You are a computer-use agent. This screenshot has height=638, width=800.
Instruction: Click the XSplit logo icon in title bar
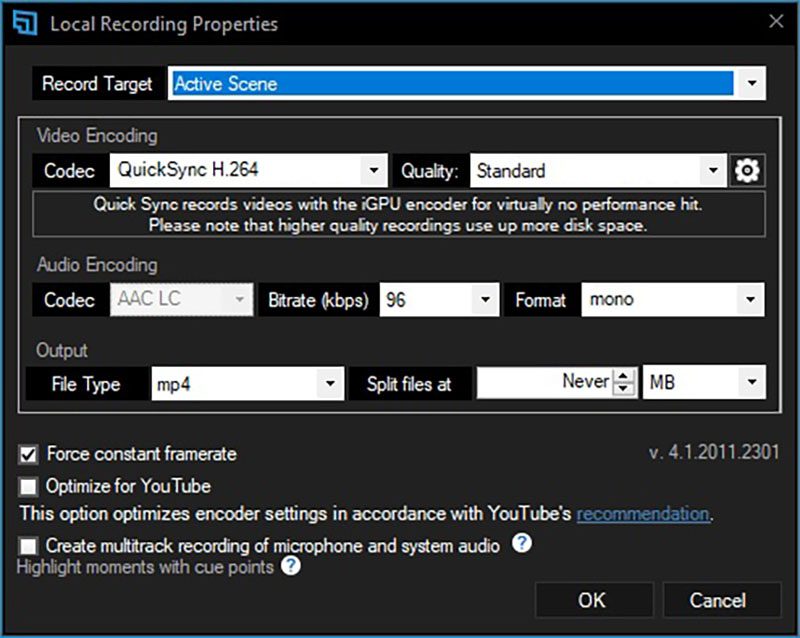24,23
